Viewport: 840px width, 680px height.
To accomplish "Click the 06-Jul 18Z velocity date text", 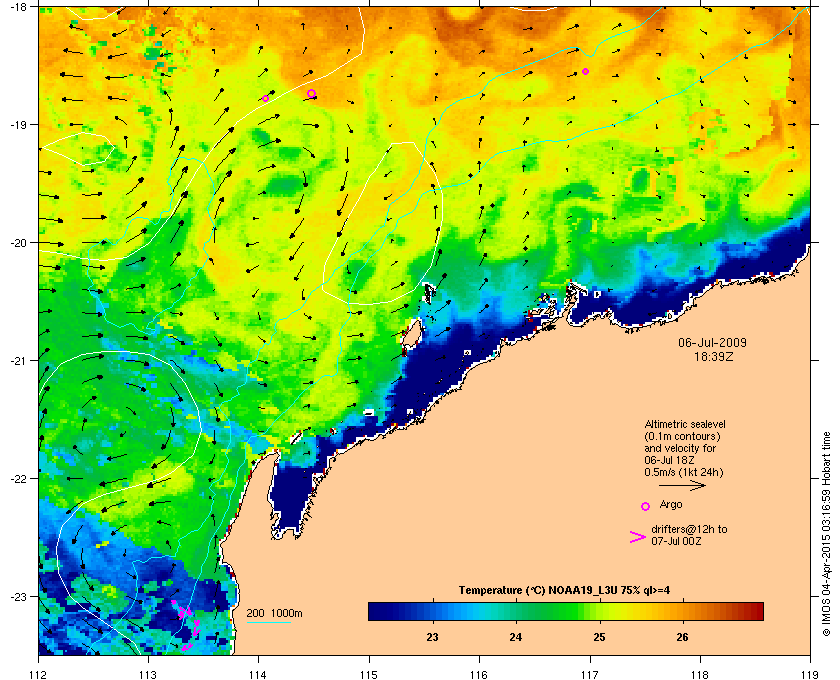I will click(x=670, y=460).
